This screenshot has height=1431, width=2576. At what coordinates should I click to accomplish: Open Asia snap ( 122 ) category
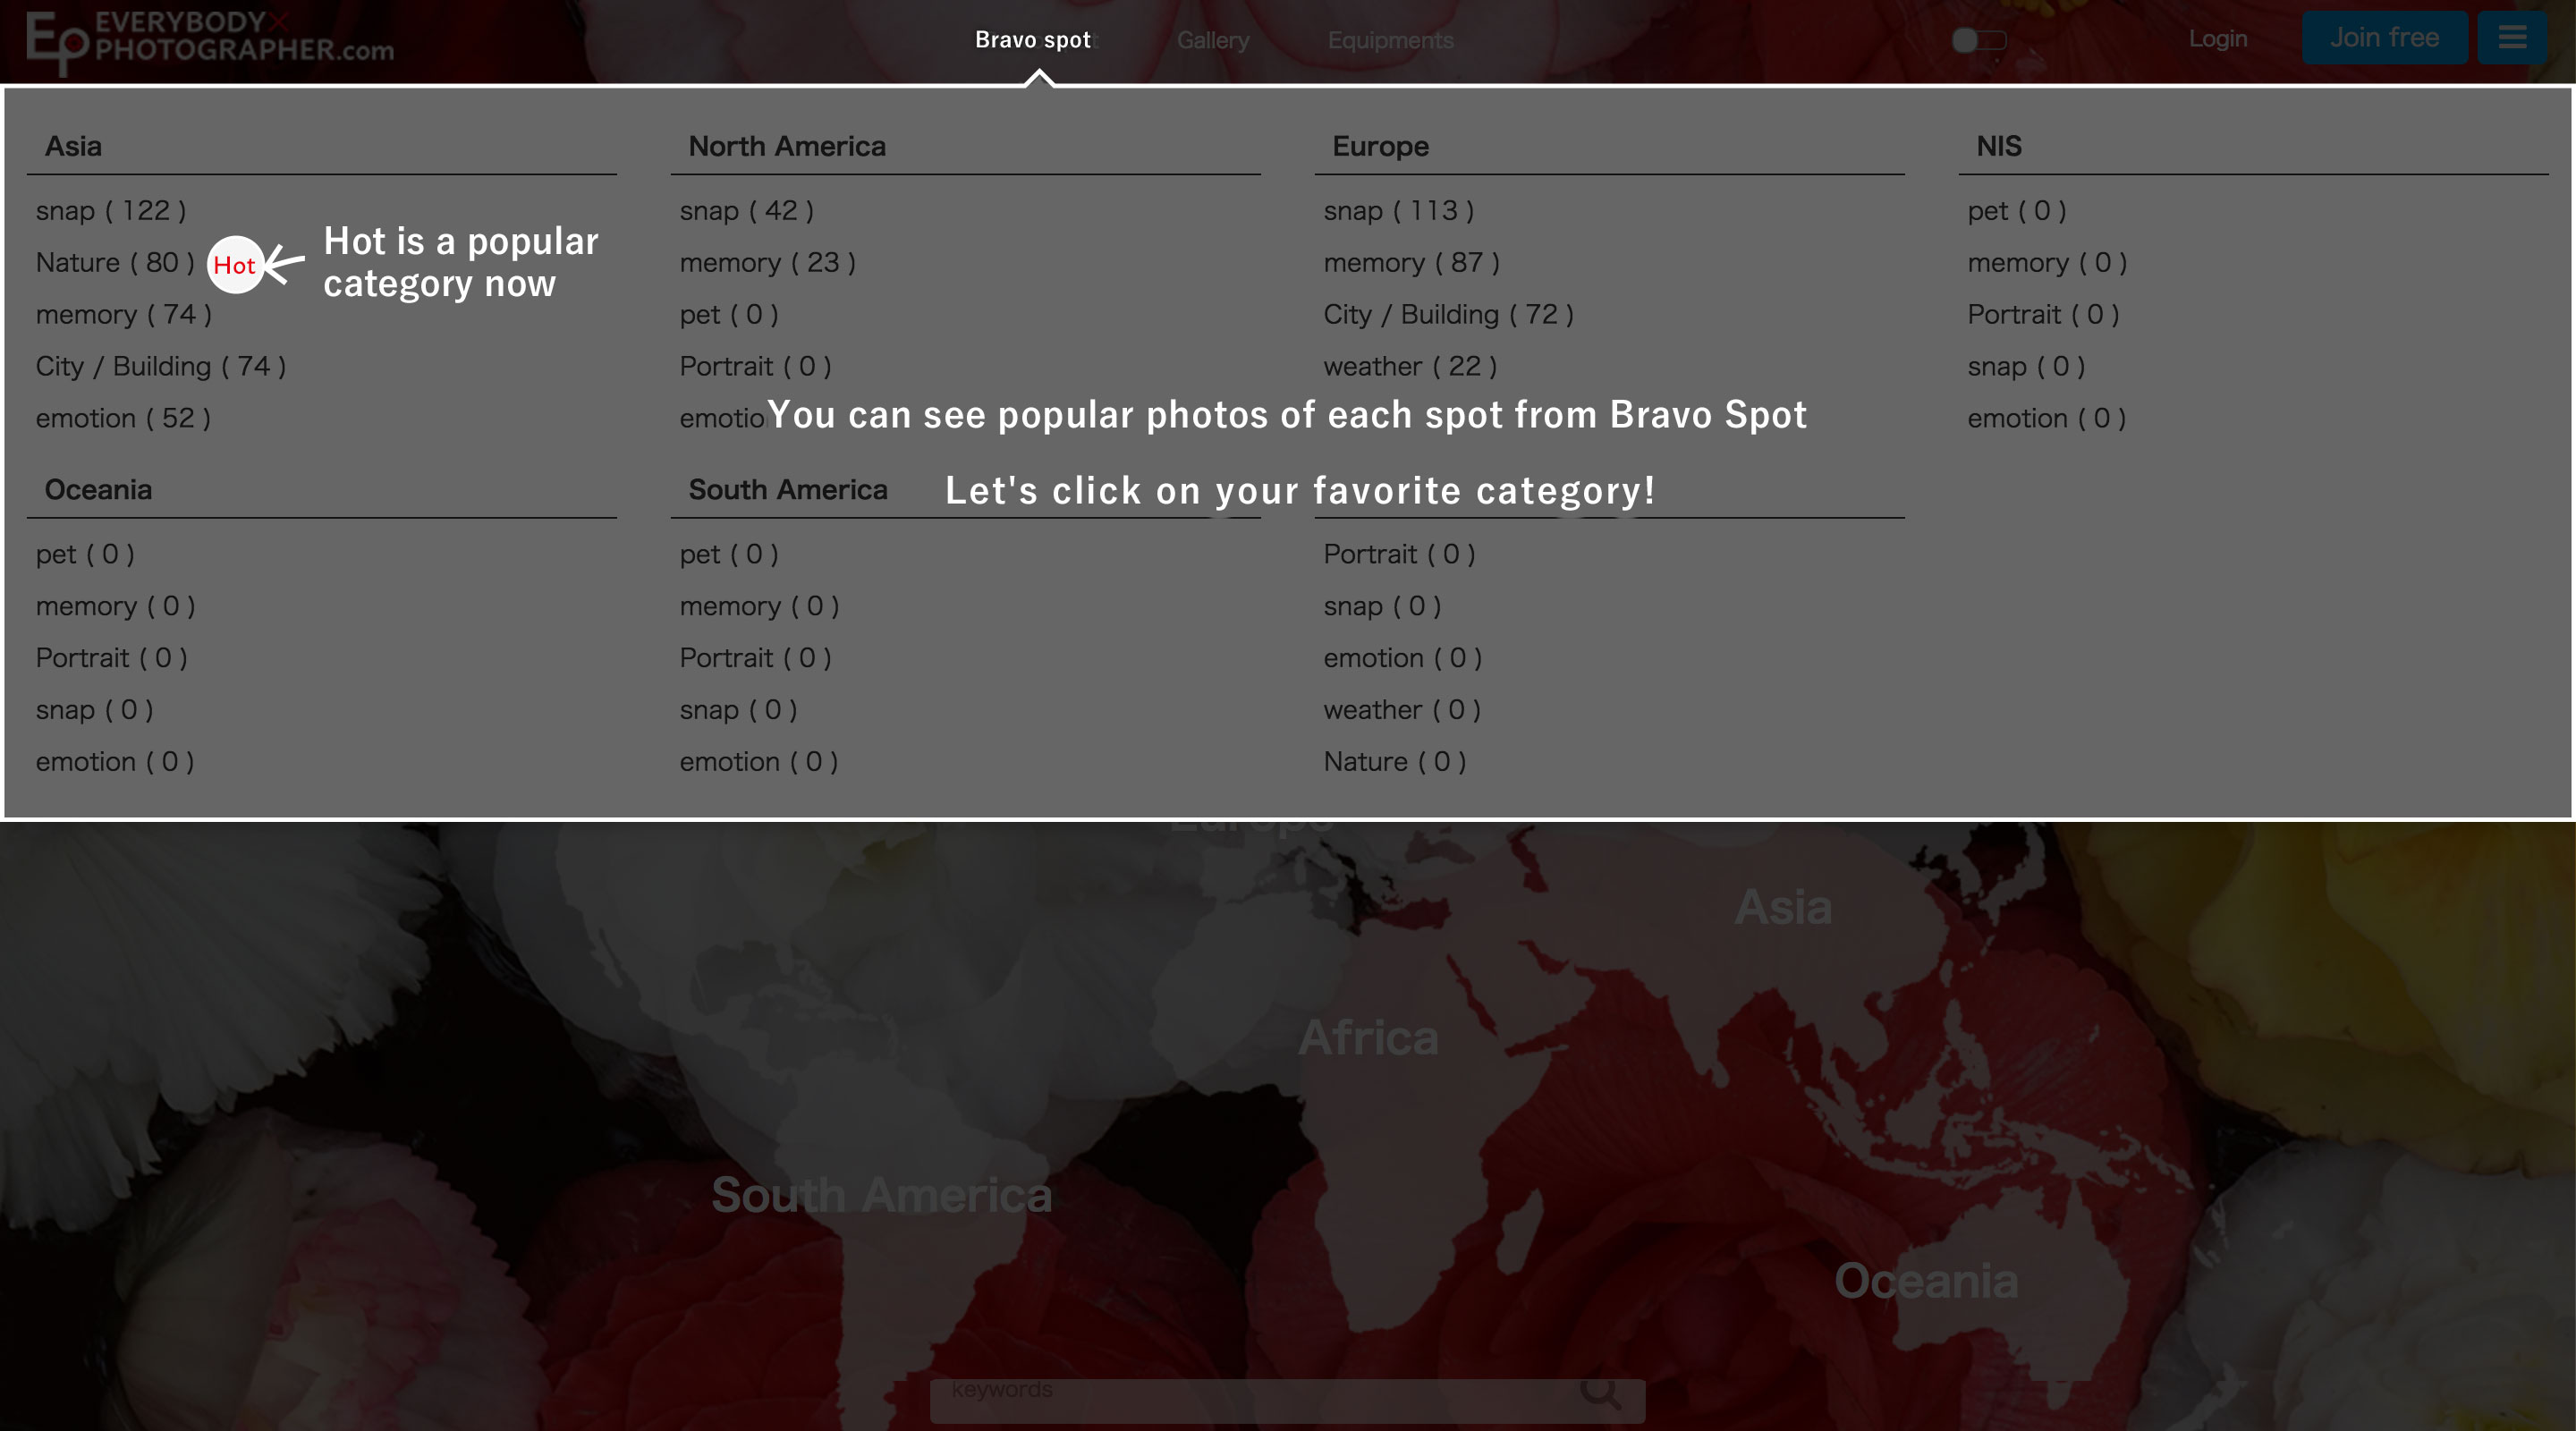[x=111, y=211]
